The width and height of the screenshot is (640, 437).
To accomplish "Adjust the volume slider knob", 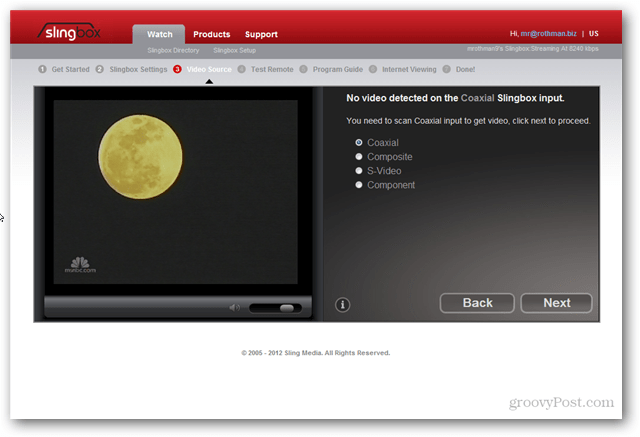I will [x=287, y=308].
